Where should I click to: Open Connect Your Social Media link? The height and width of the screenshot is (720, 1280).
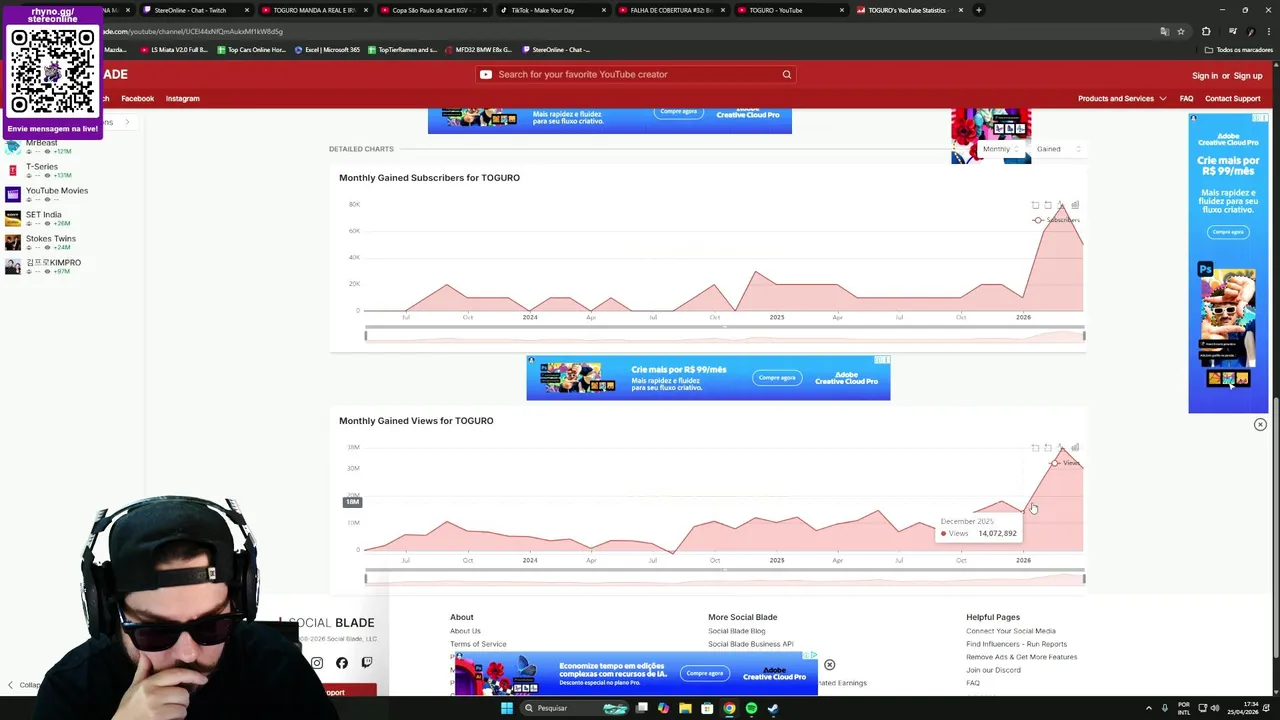1011,631
